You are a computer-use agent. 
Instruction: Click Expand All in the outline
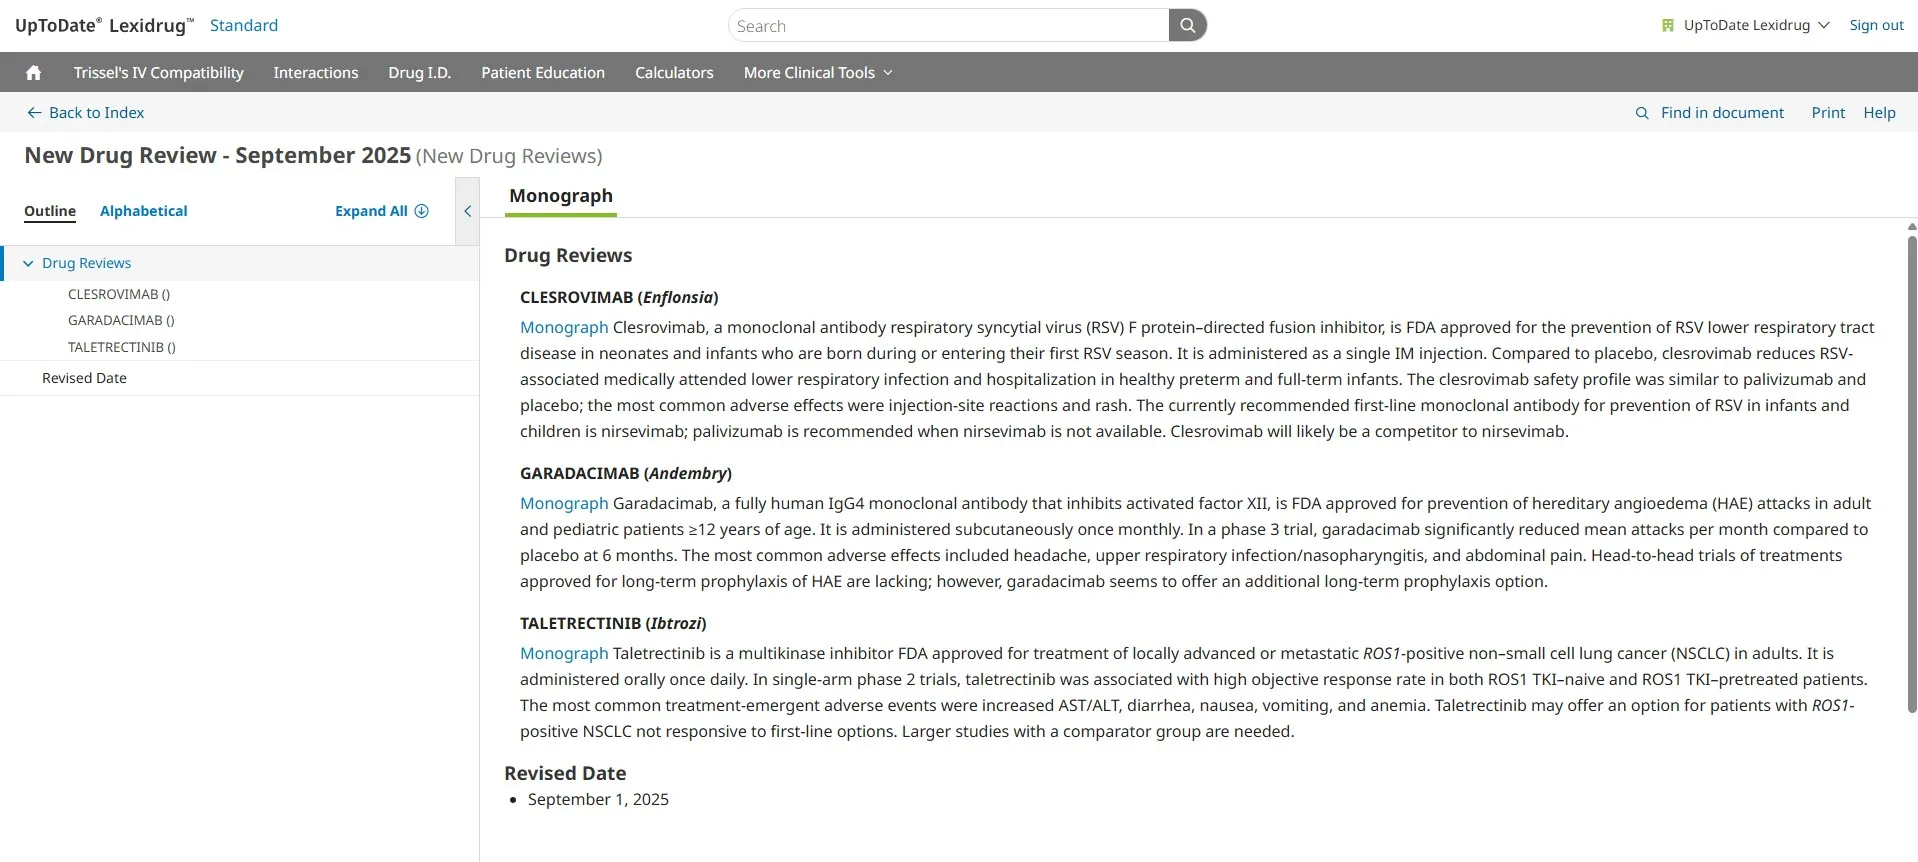(x=371, y=211)
